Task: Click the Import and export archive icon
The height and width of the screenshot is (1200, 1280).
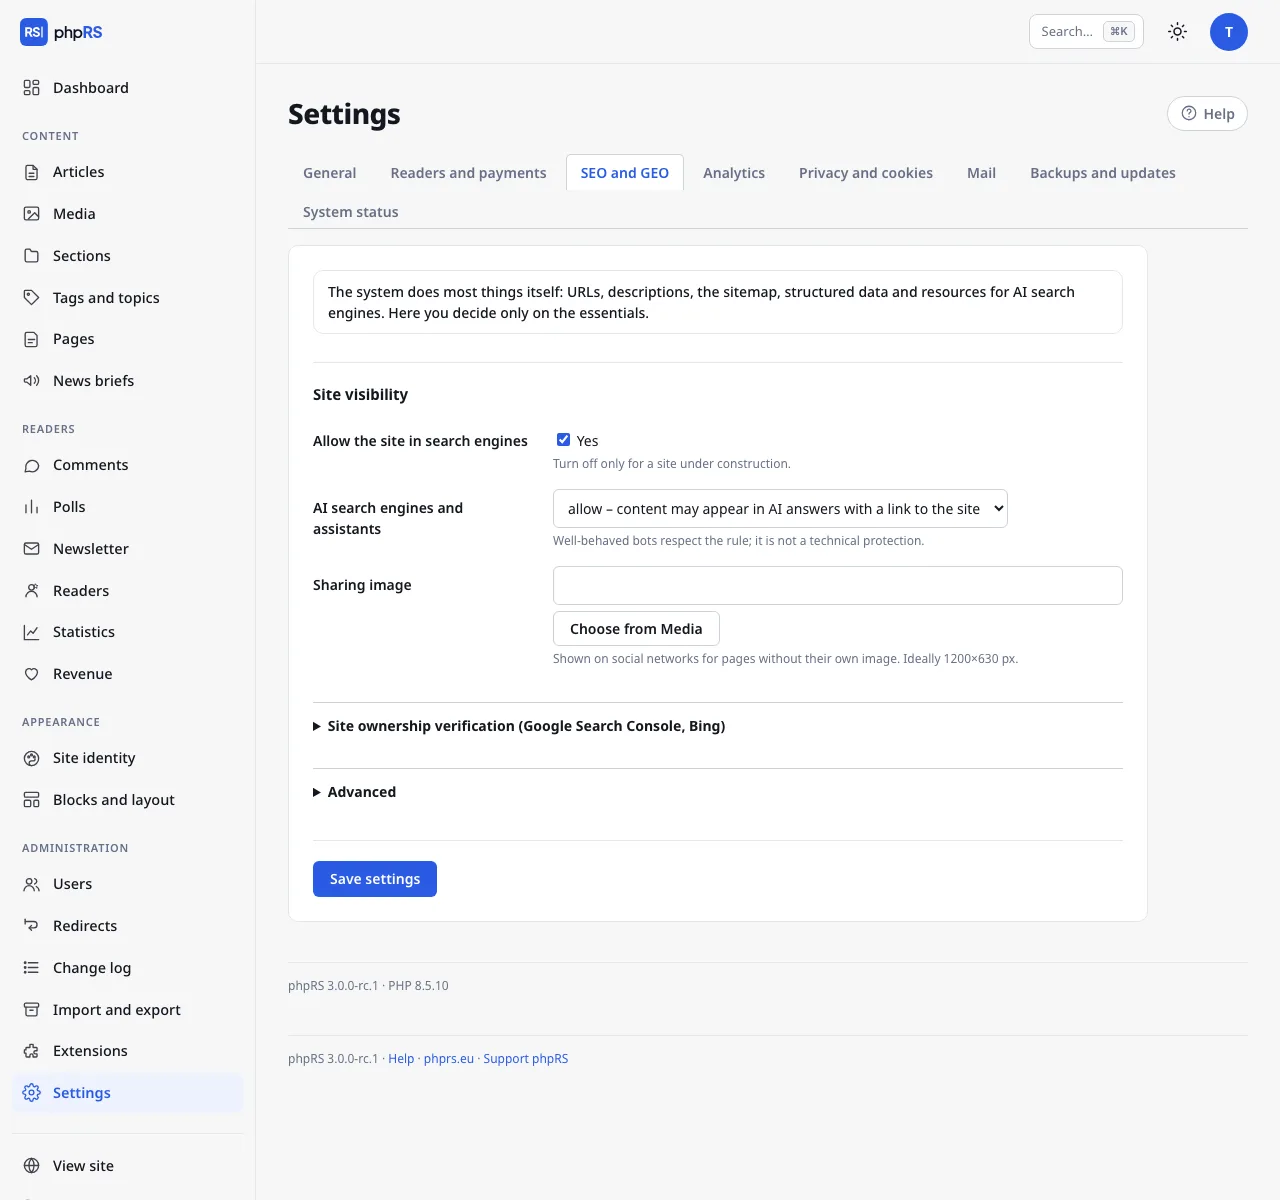Action: [32, 1010]
